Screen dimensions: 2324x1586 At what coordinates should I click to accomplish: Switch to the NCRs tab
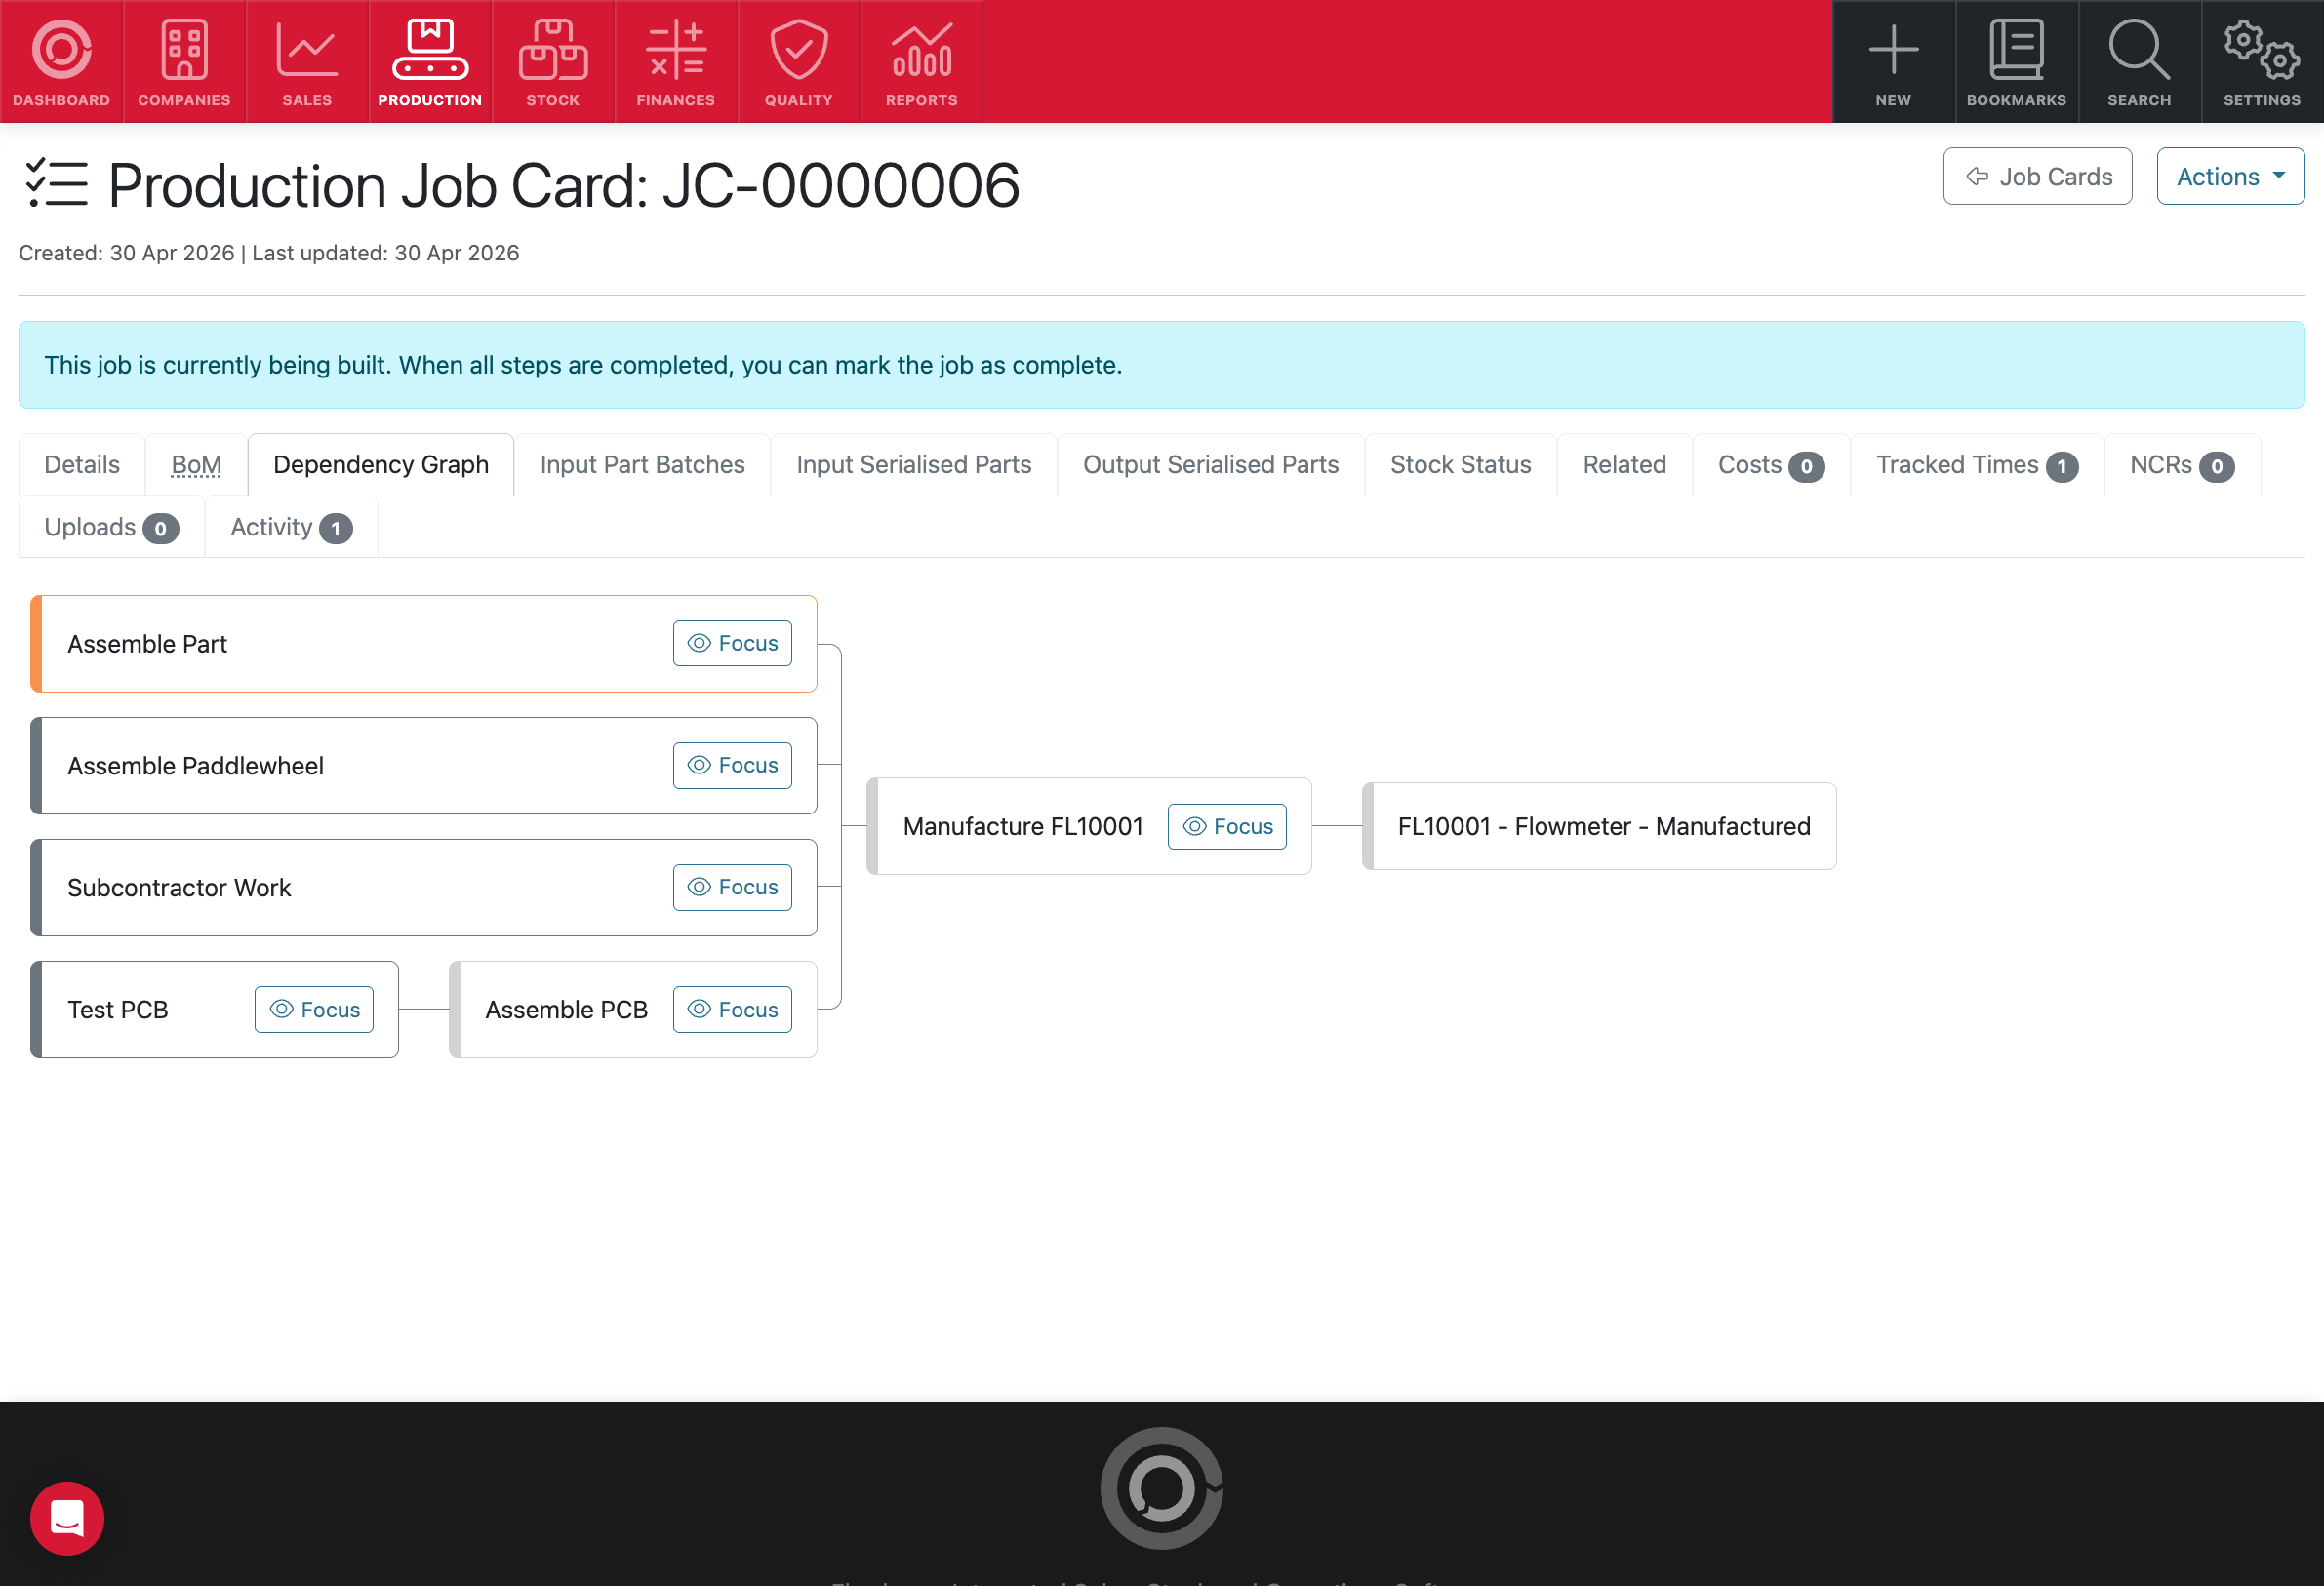pyautogui.click(x=2181, y=465)
